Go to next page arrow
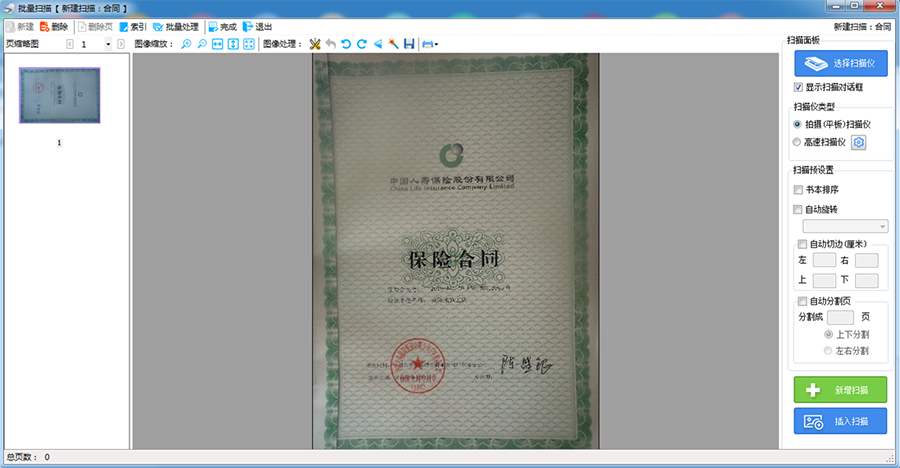Screen dimensions: 900x468 (121, 44)
